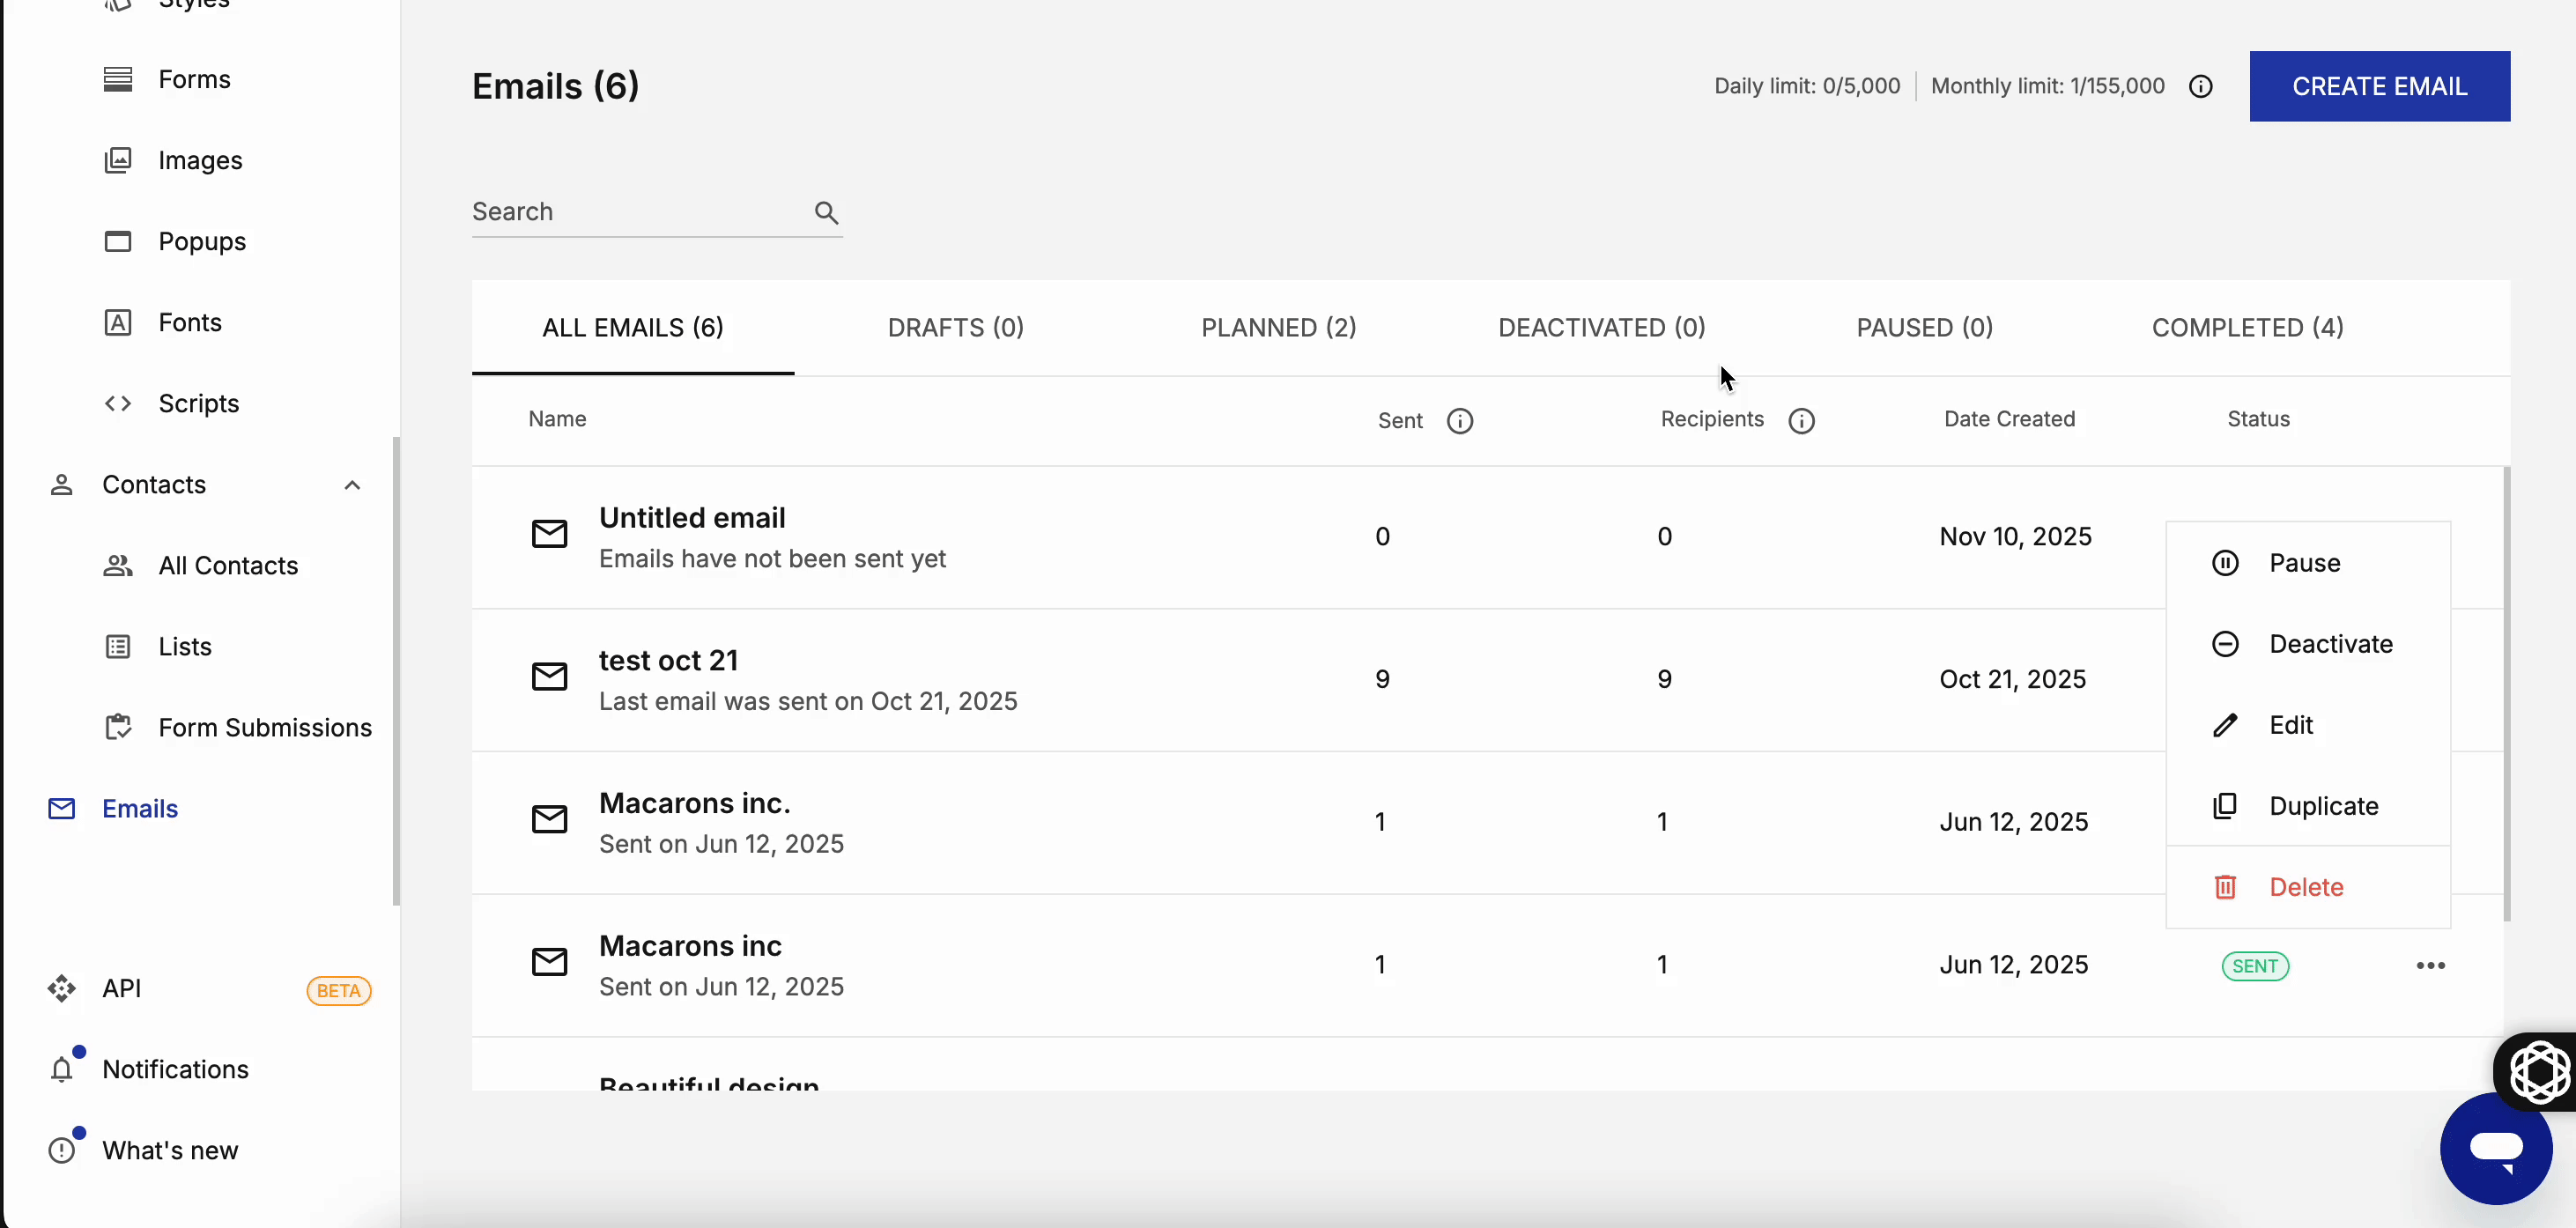
Task: Choose Deactivate from the context menu
Action: pos(2330,644)
